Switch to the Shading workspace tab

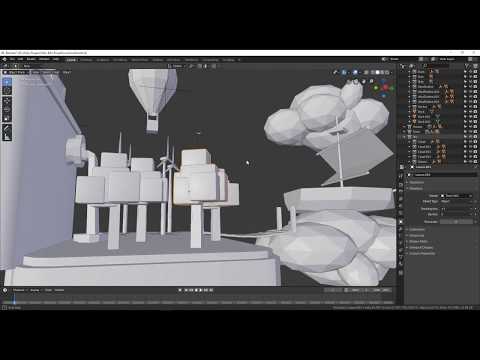pos(157,60)
